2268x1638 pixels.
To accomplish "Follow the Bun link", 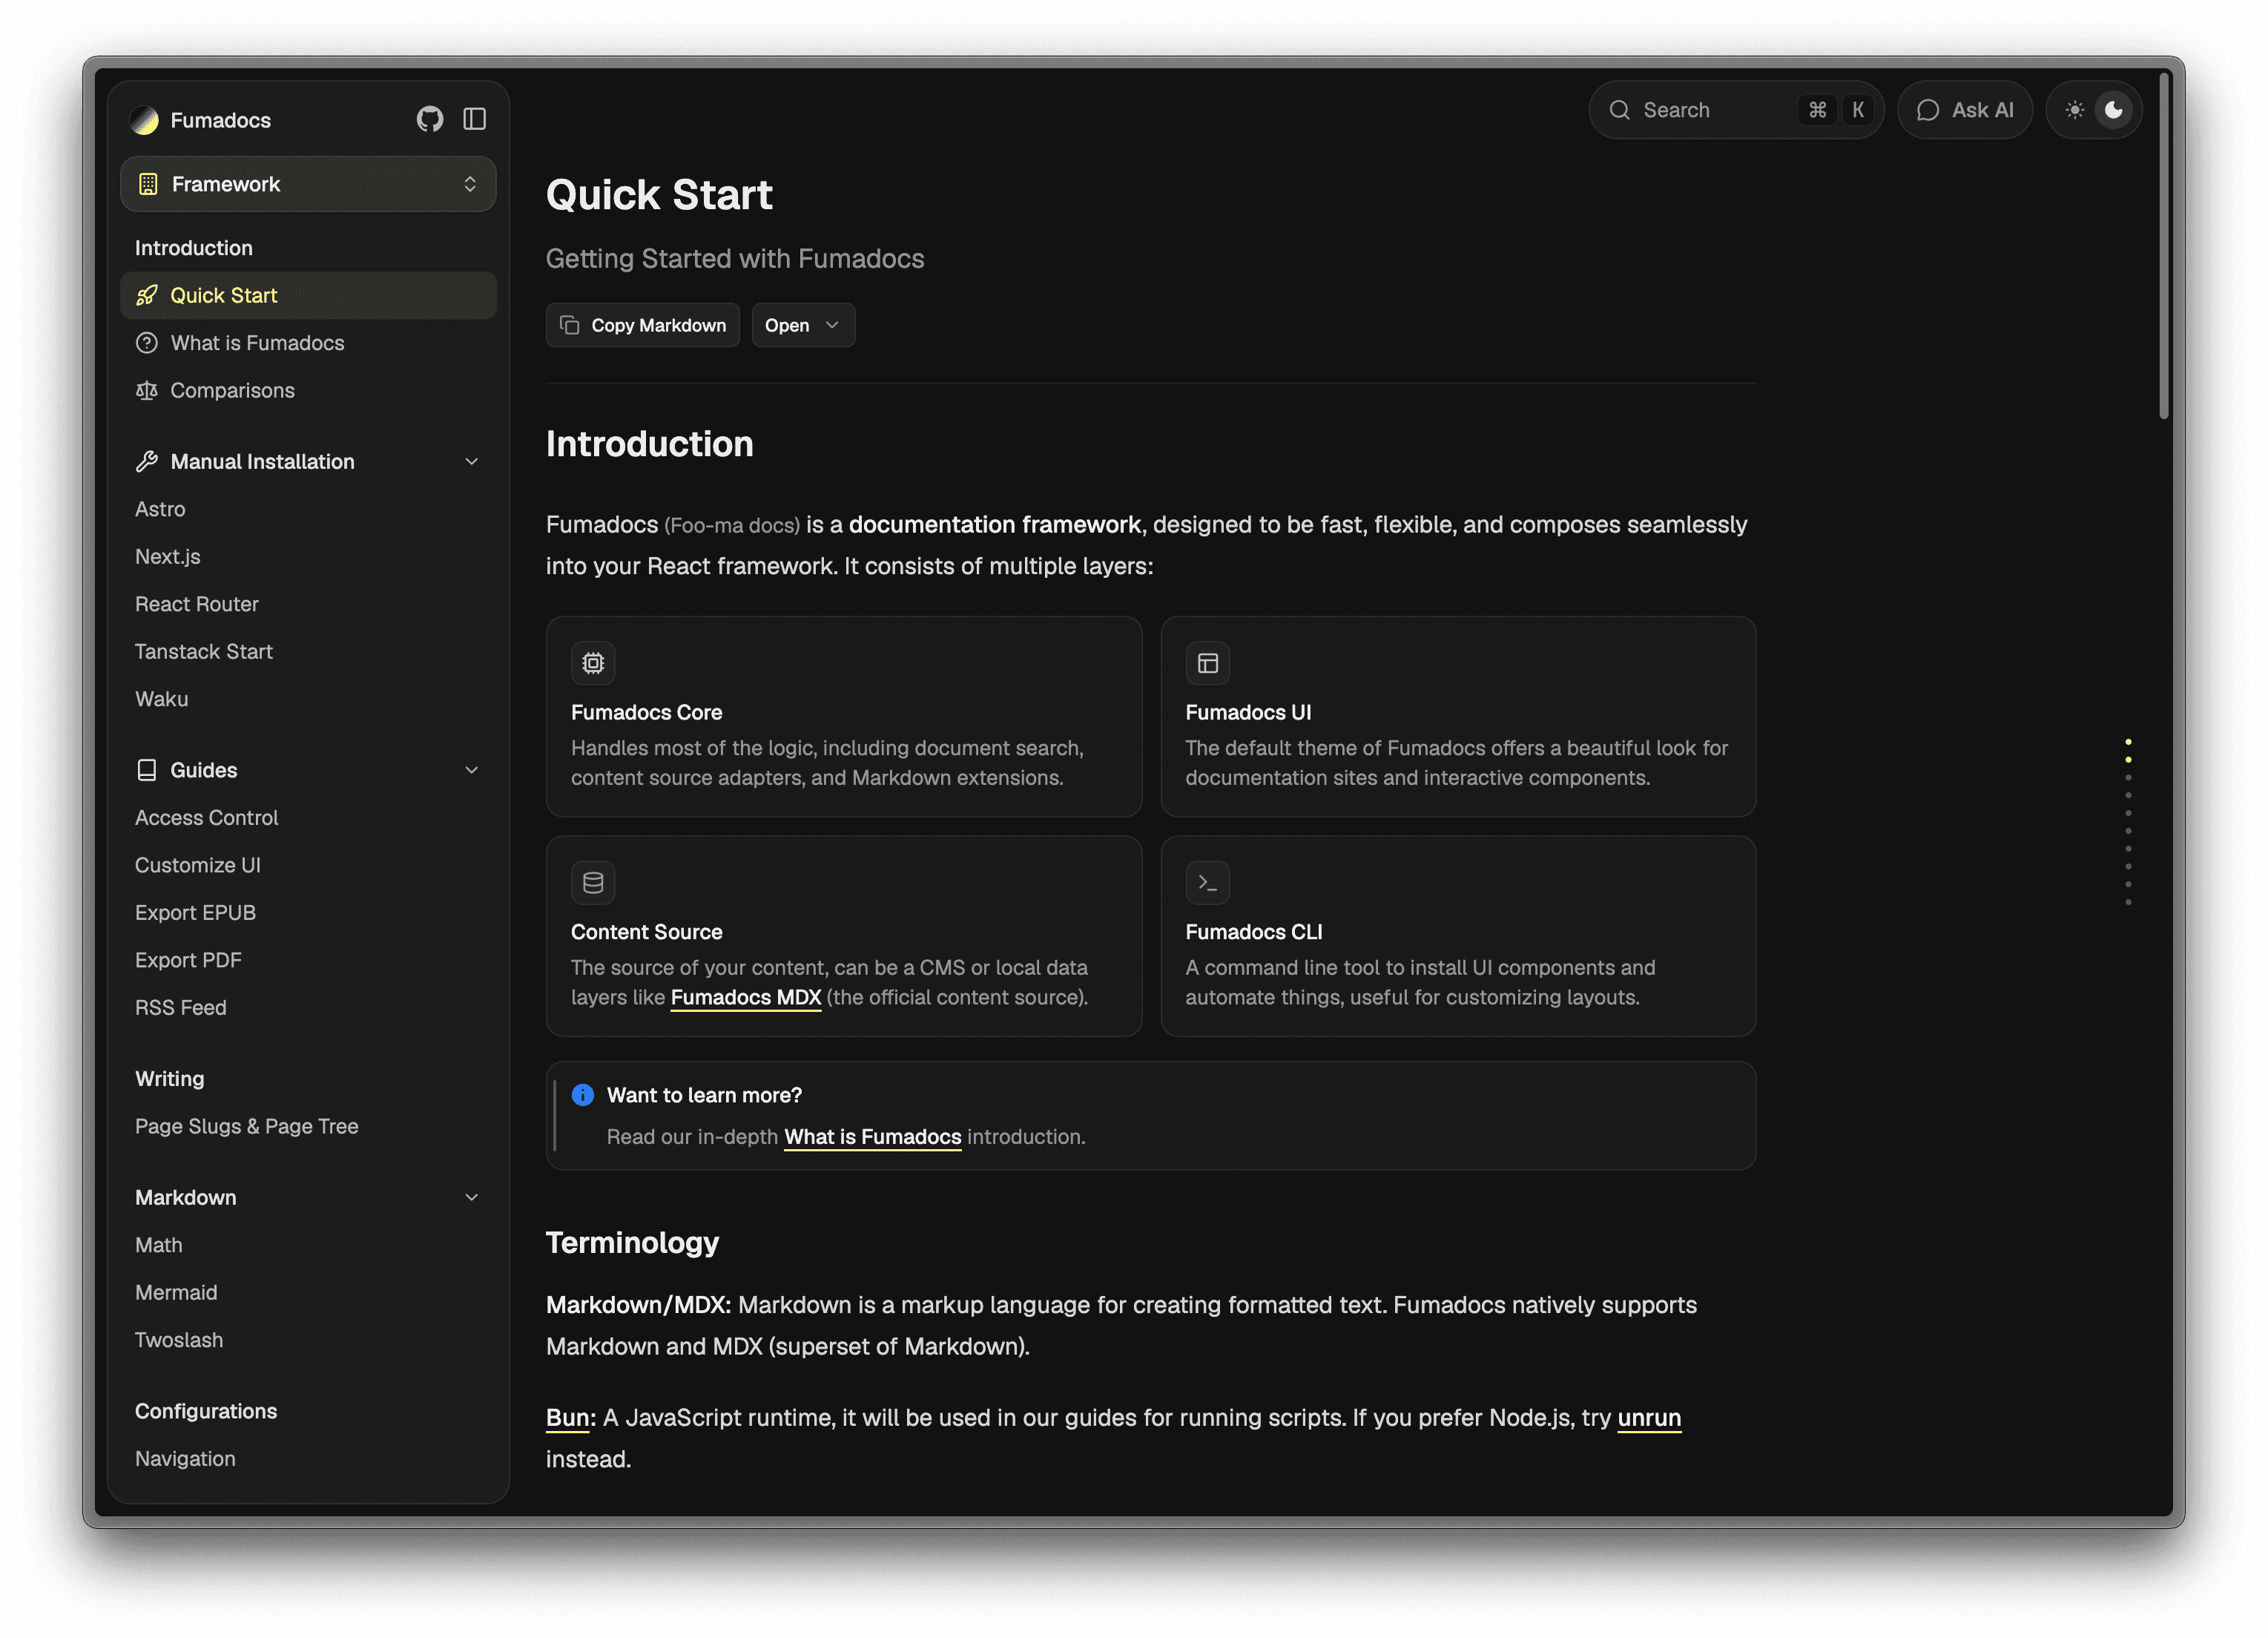I will point(568,1418).
